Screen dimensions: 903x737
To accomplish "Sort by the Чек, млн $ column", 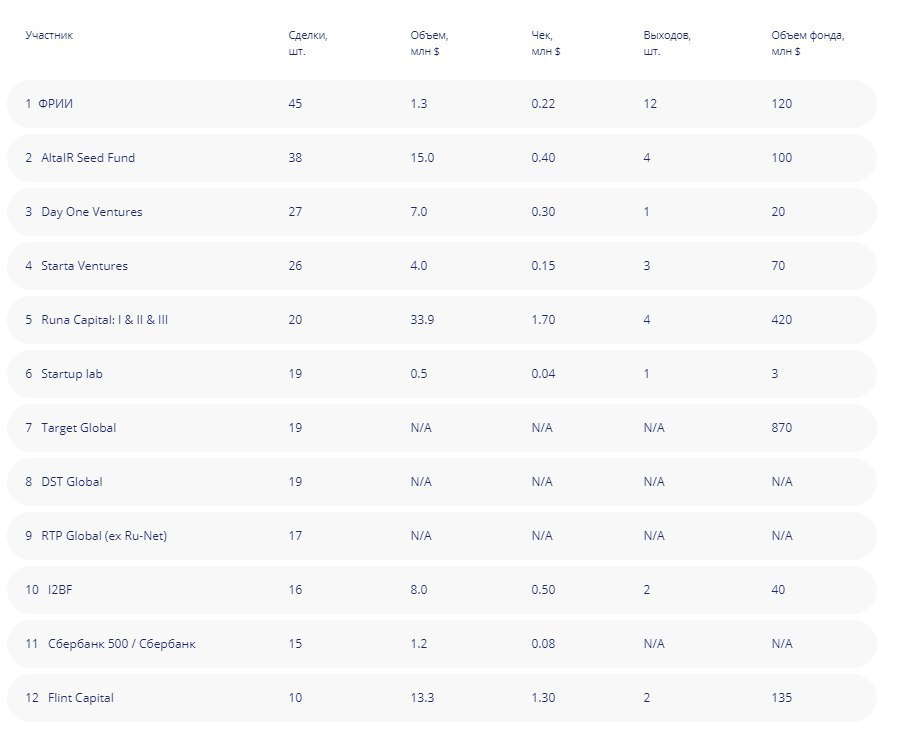I will [x=545, y=43].
